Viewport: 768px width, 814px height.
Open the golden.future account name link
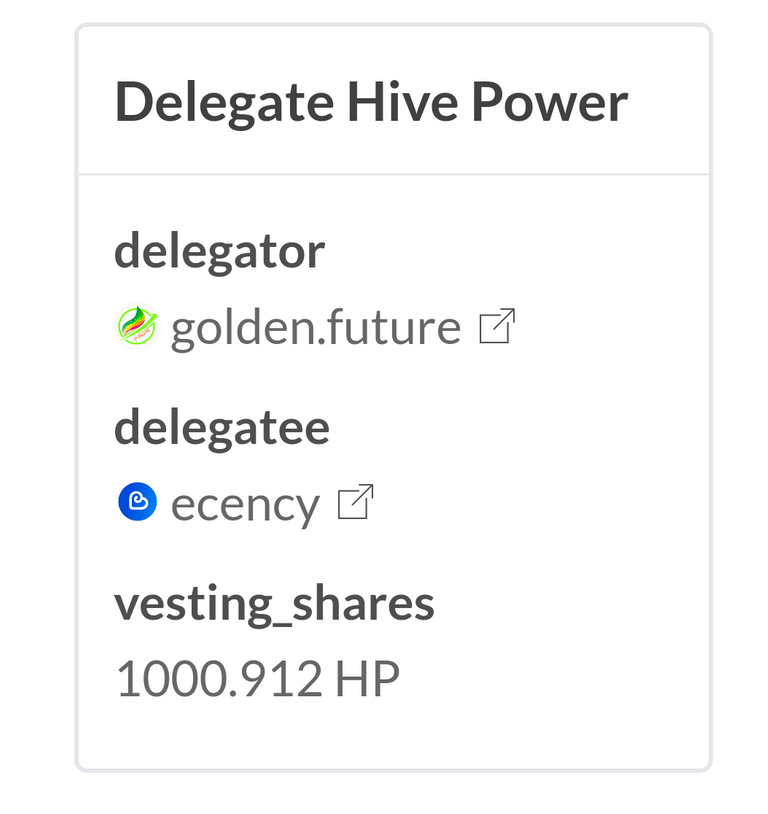(316, 328)
